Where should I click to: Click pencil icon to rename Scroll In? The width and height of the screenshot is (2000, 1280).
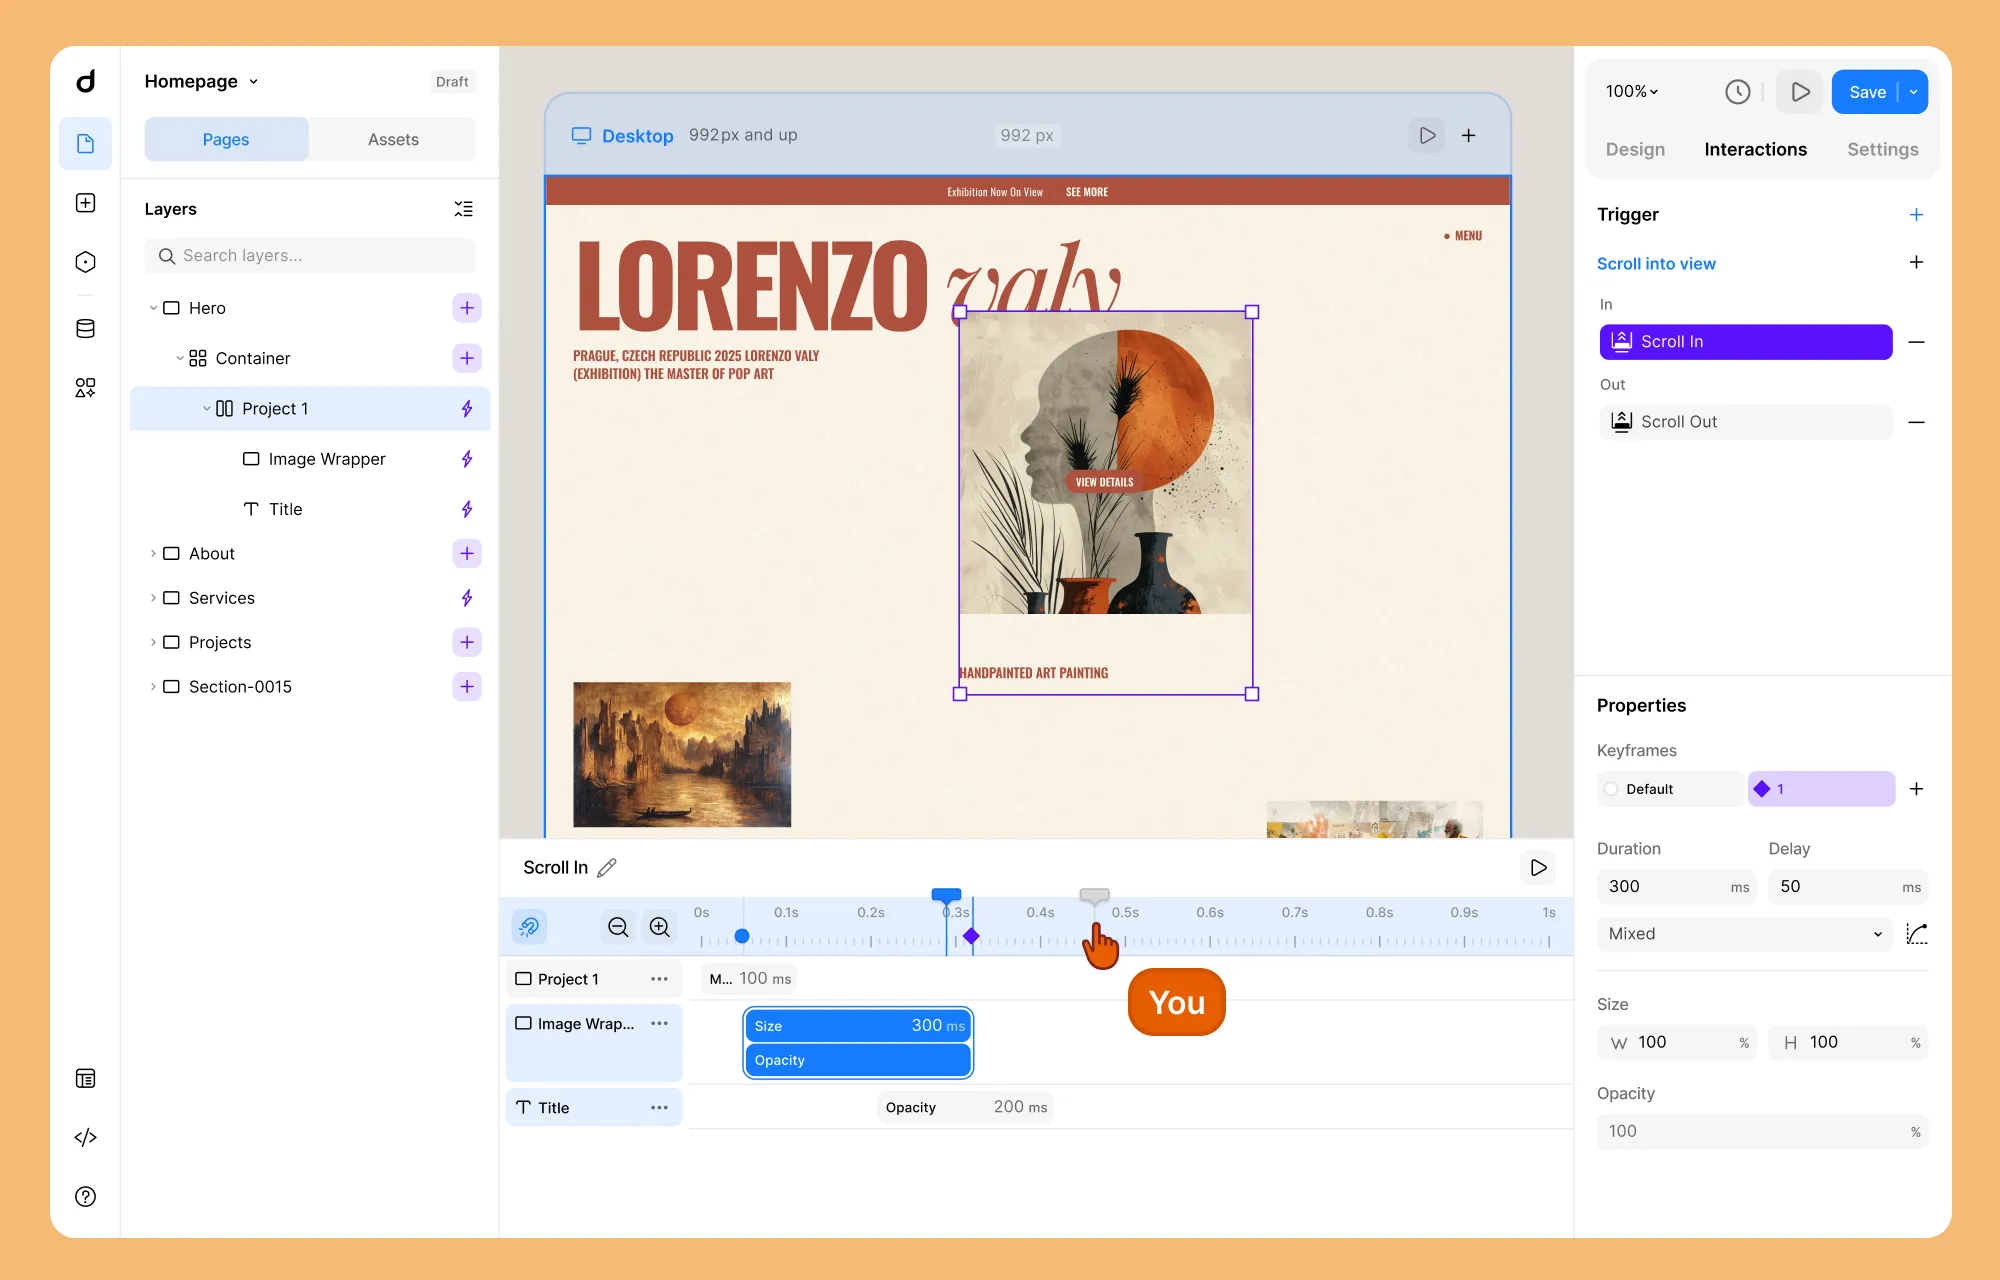[x=607, y=868]
